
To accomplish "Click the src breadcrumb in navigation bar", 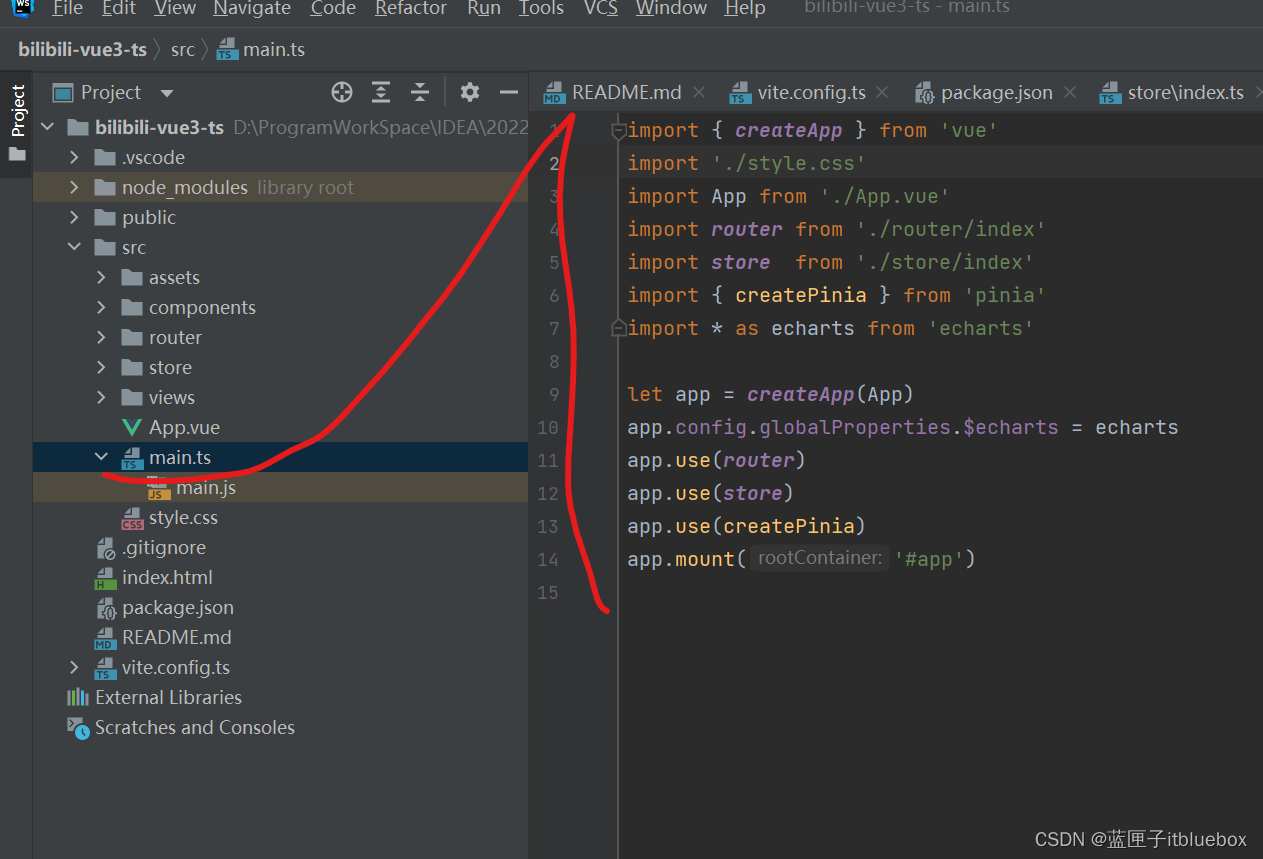I will click(x=182, y=49).
